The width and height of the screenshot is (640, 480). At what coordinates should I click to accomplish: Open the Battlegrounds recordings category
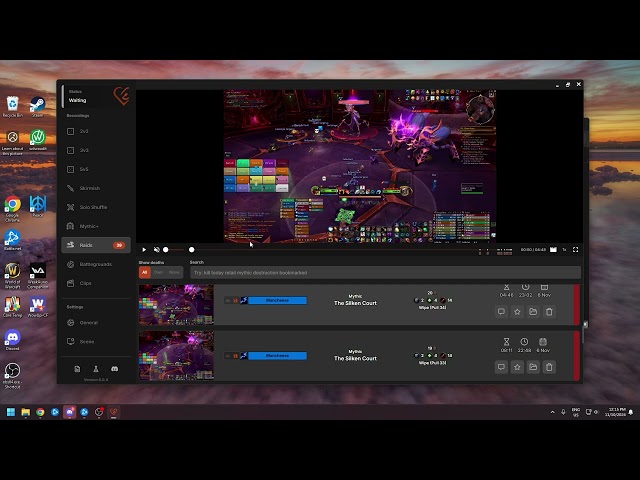96,264
